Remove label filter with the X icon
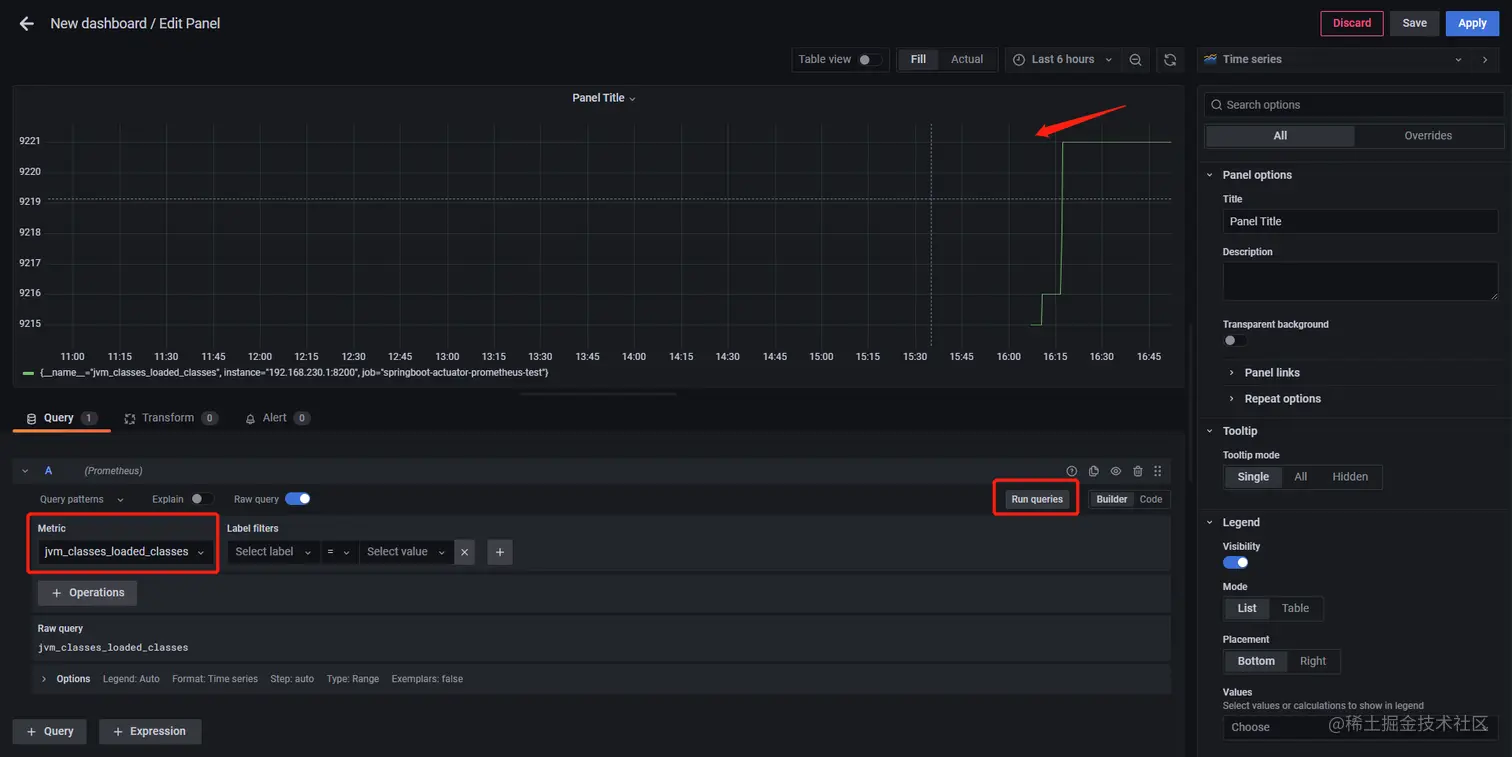Screen dimensions: 1512x757 465,552
